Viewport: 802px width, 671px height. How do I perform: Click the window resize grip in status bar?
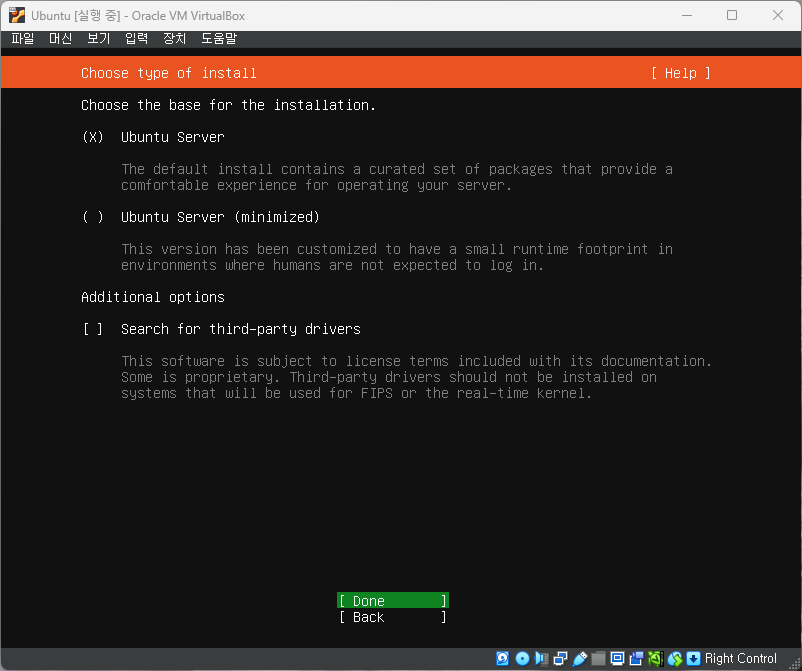click(794, 662)
